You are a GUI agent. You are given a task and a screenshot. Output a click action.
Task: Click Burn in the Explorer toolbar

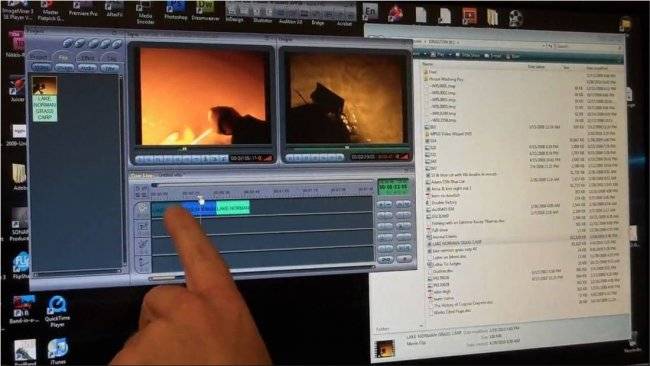coord(514,56)
